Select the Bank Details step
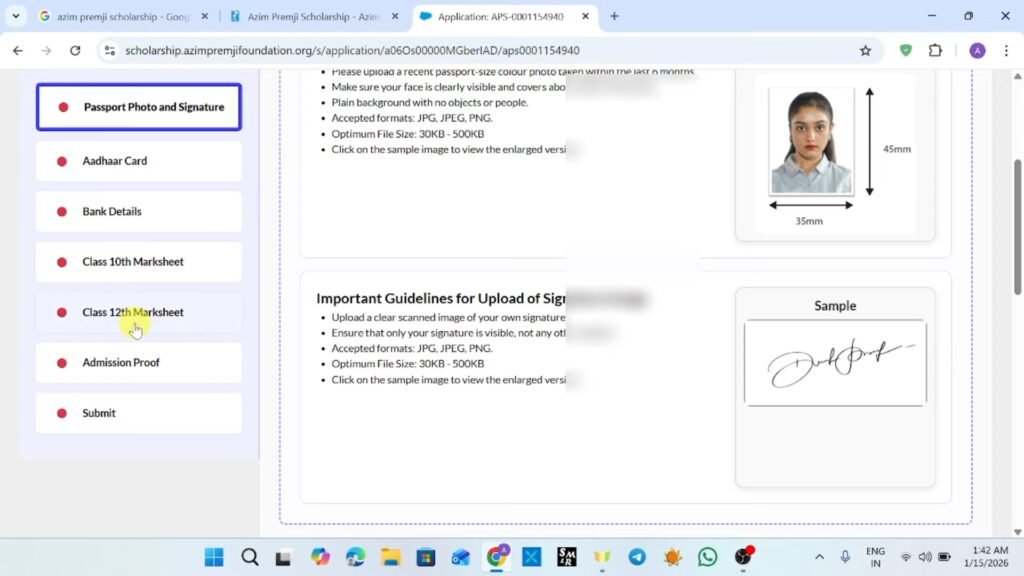The height and width of the screenshot is (576, 1024). (x=138, y=211)
